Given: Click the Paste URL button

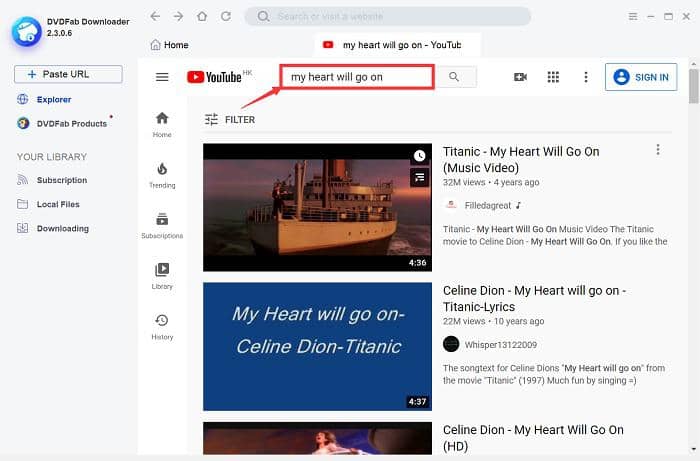Looking at the screenshot, I should [68, 74].
